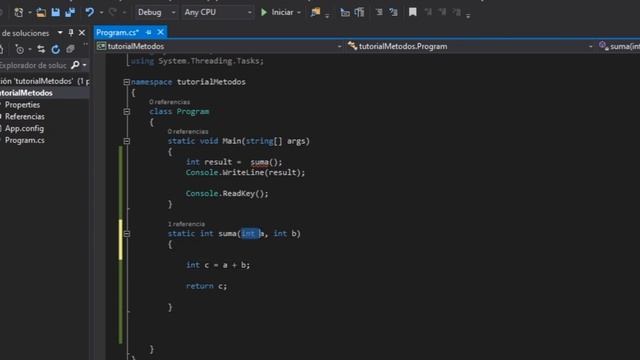Toggle a bookmark with the bookmark icon

(x=413, y=12)
